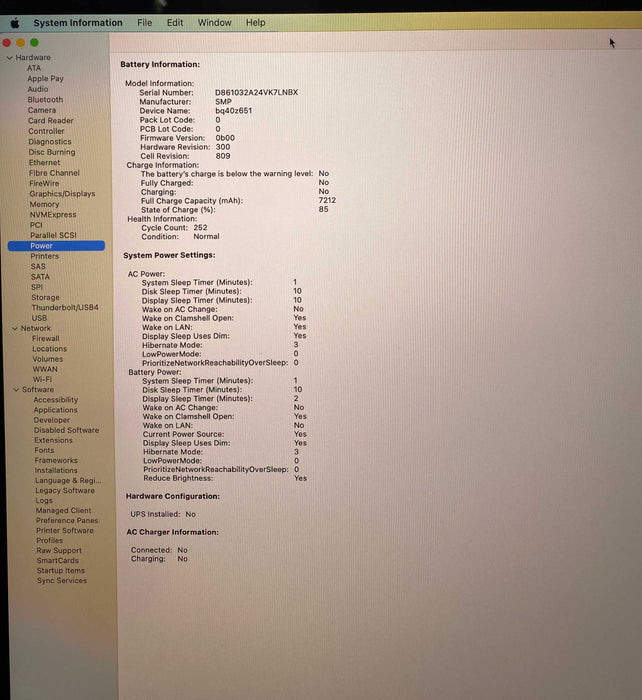Select Firewall under Network

click(x=45, y=338)
